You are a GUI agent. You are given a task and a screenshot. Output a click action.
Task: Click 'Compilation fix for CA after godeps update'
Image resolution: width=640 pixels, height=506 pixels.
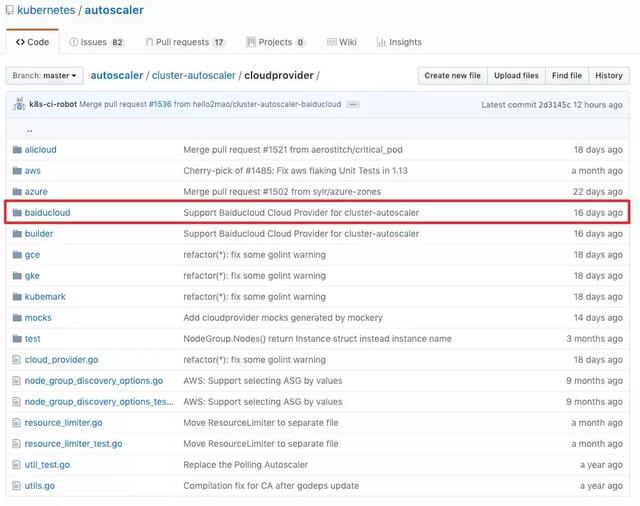tap(271, 486)
